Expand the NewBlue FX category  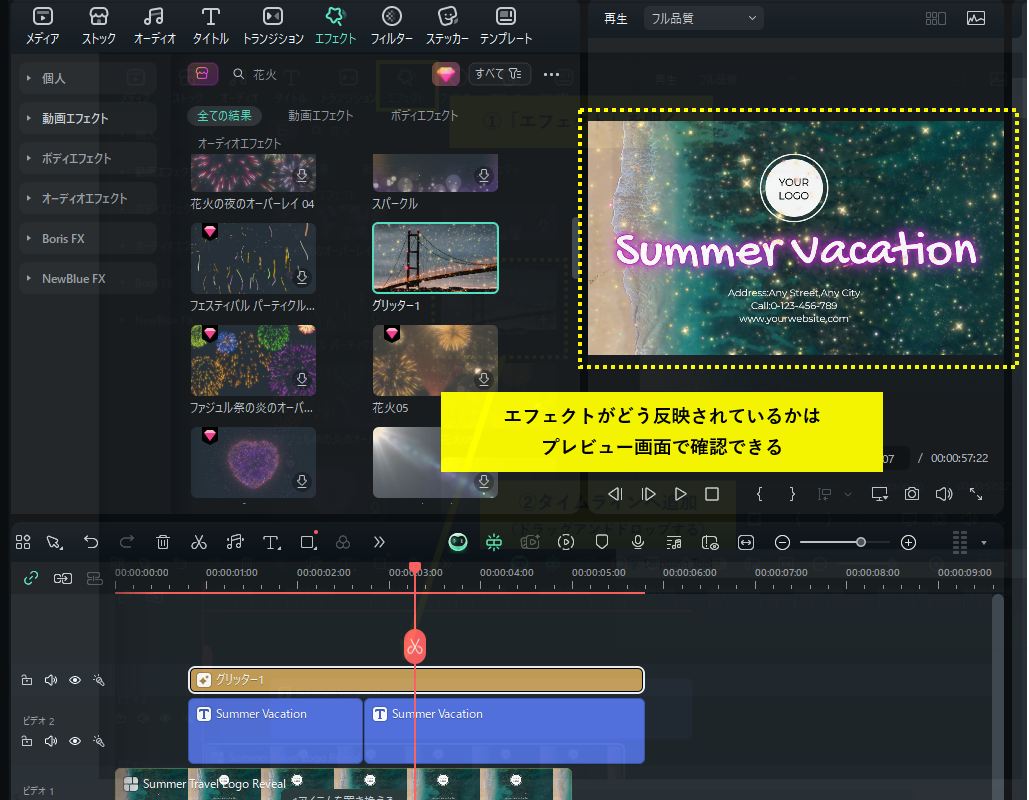pyautogui.click(x=87, y=278)
